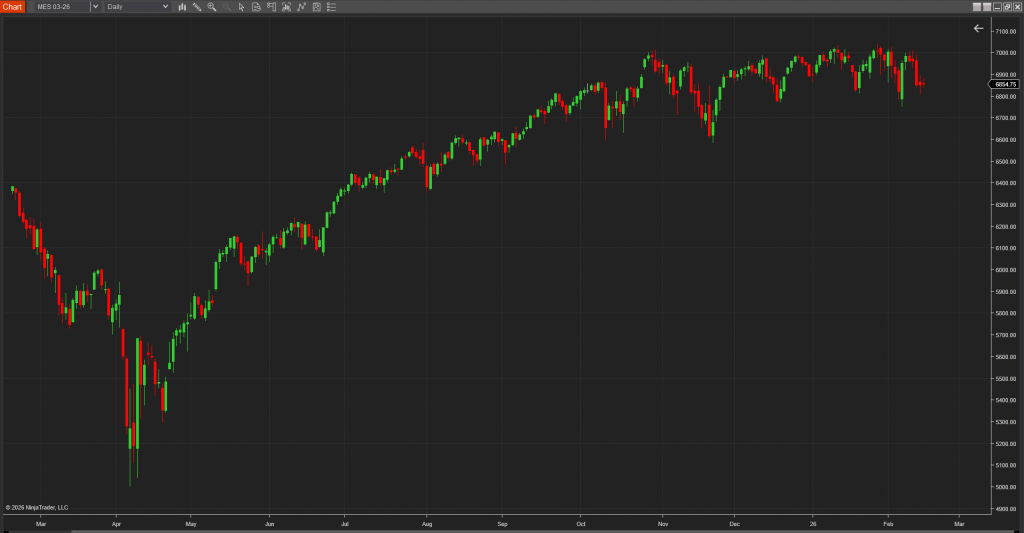The image size is (1024, 533).
Task: Click the second gray link color square
Action: (x=986, y=6)
